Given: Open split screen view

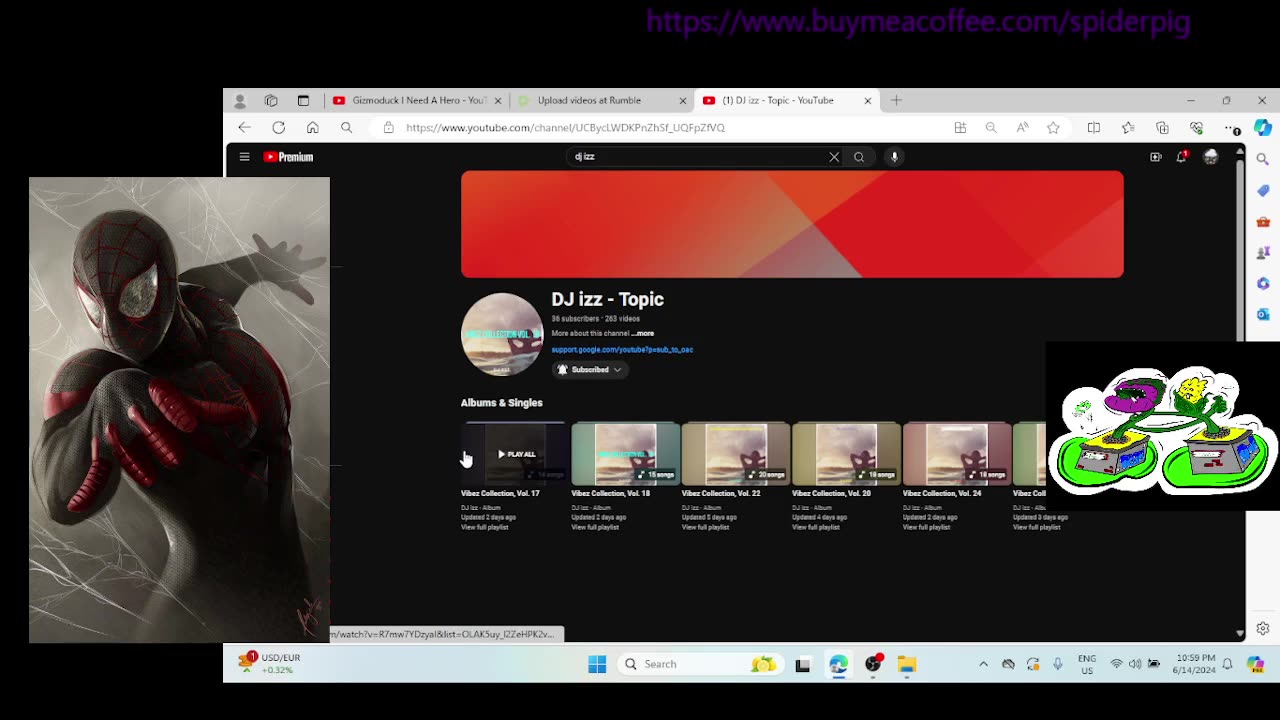Looking at the screenshot, I should [1094, 128].
